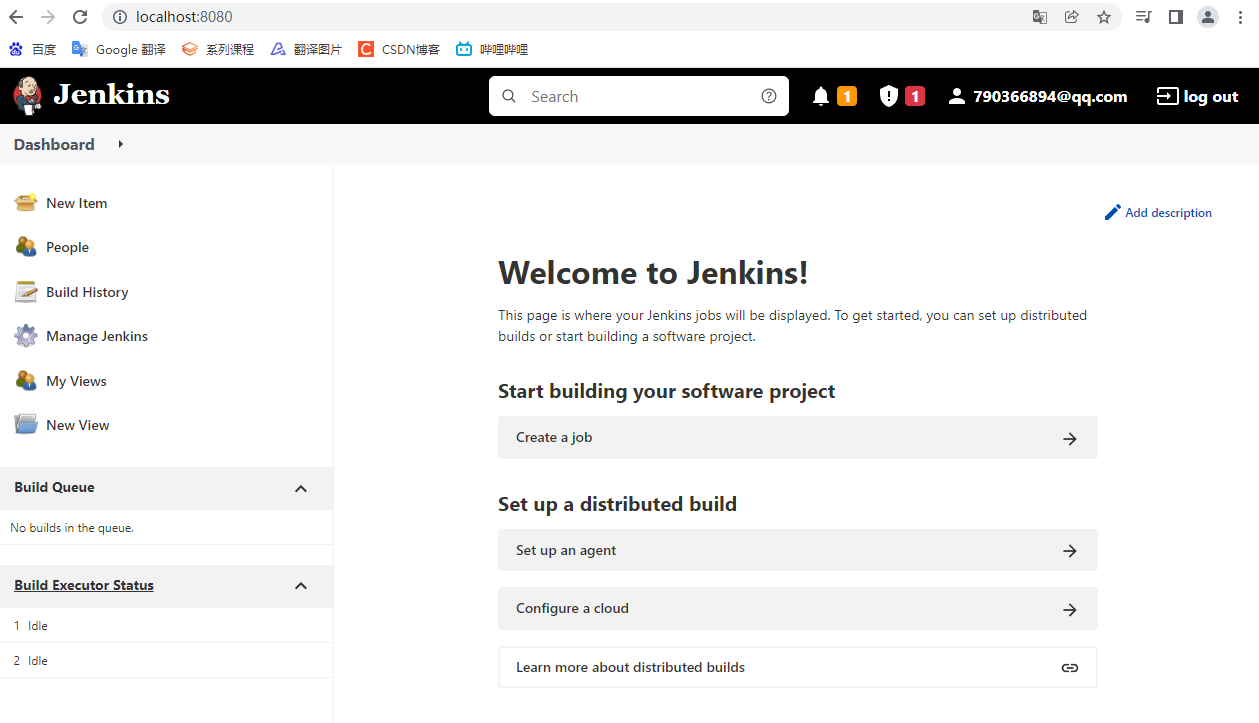This screenshot has height=723, width=1259.
Task: Click the log out door icon
Action: [x=1167, y=96]
